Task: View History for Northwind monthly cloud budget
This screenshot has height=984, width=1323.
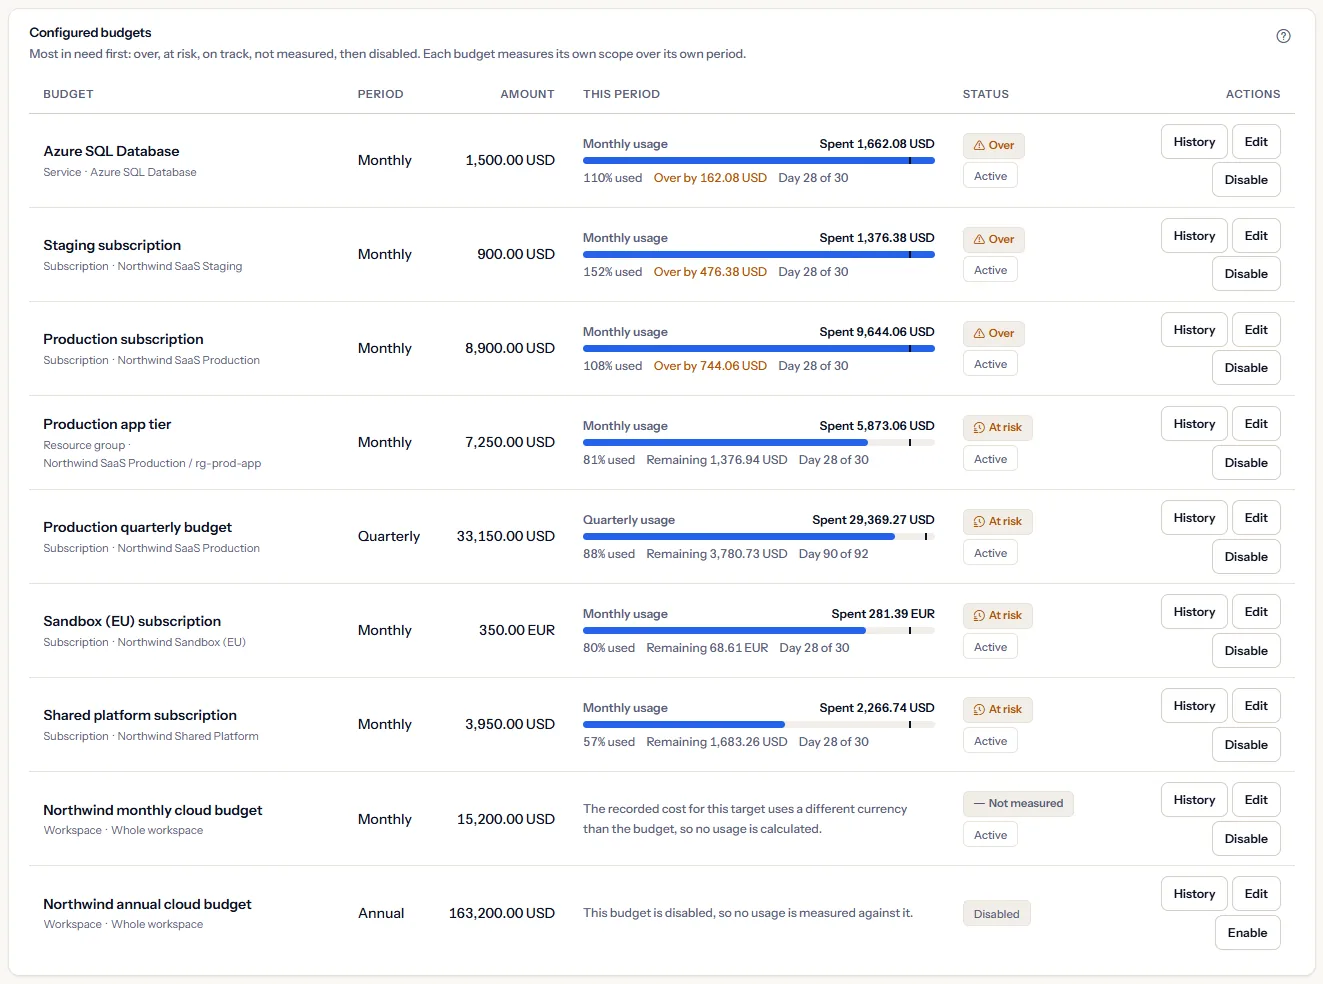Action: pos(1194,800)
